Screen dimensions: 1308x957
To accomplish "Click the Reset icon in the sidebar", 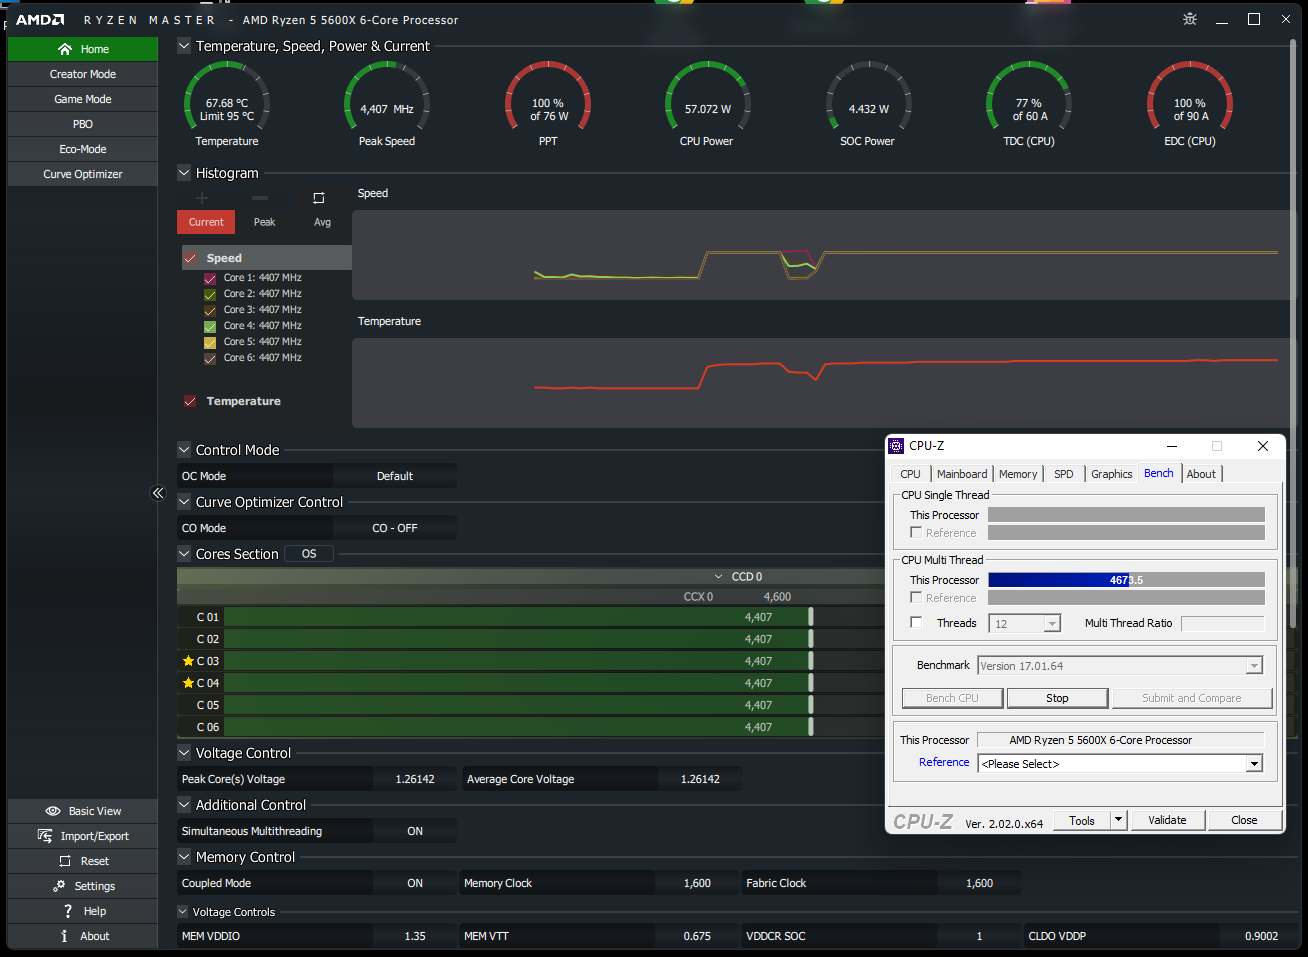I will [65, 861].
